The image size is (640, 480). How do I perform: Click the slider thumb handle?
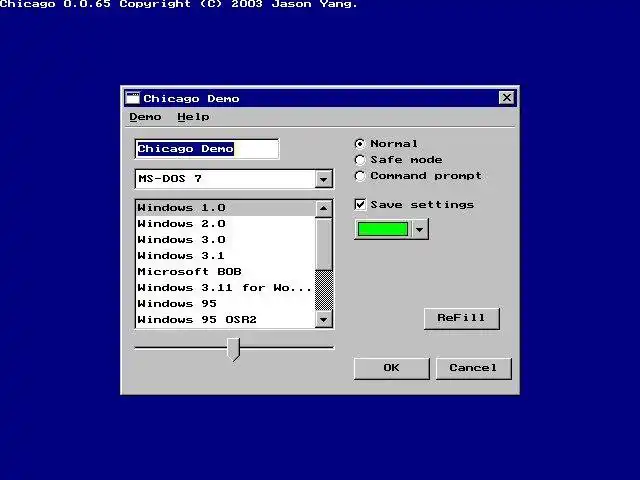(233, 349)
